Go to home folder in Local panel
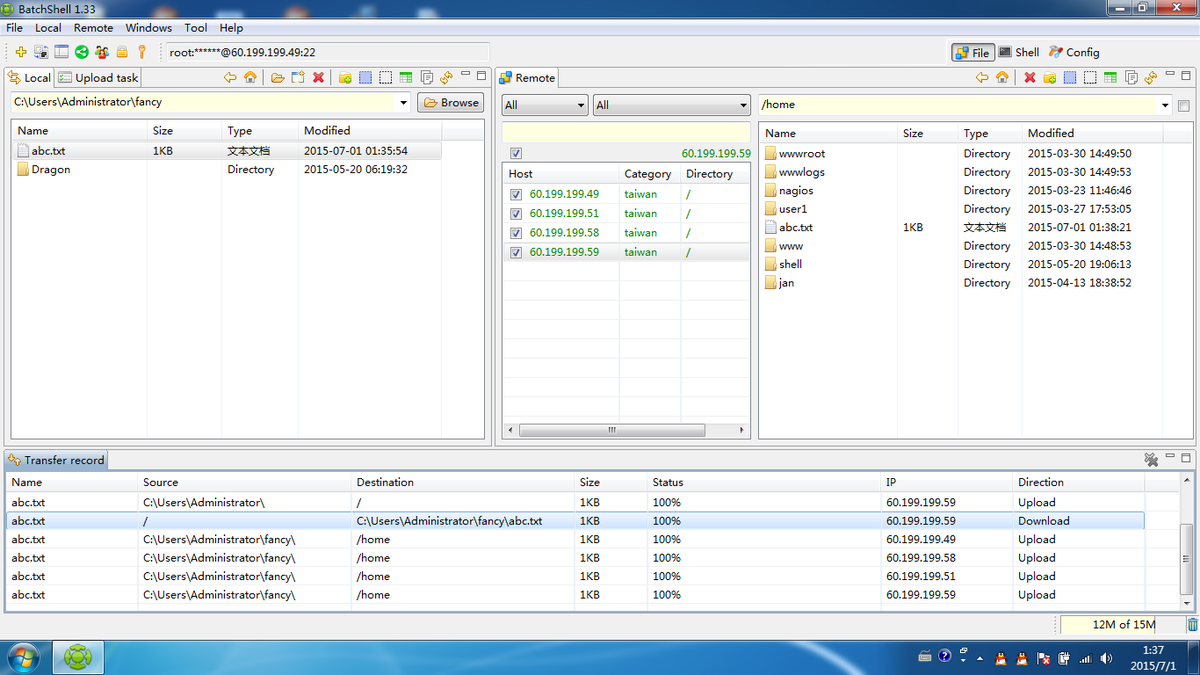The image size is (1200, 675). 250,77
